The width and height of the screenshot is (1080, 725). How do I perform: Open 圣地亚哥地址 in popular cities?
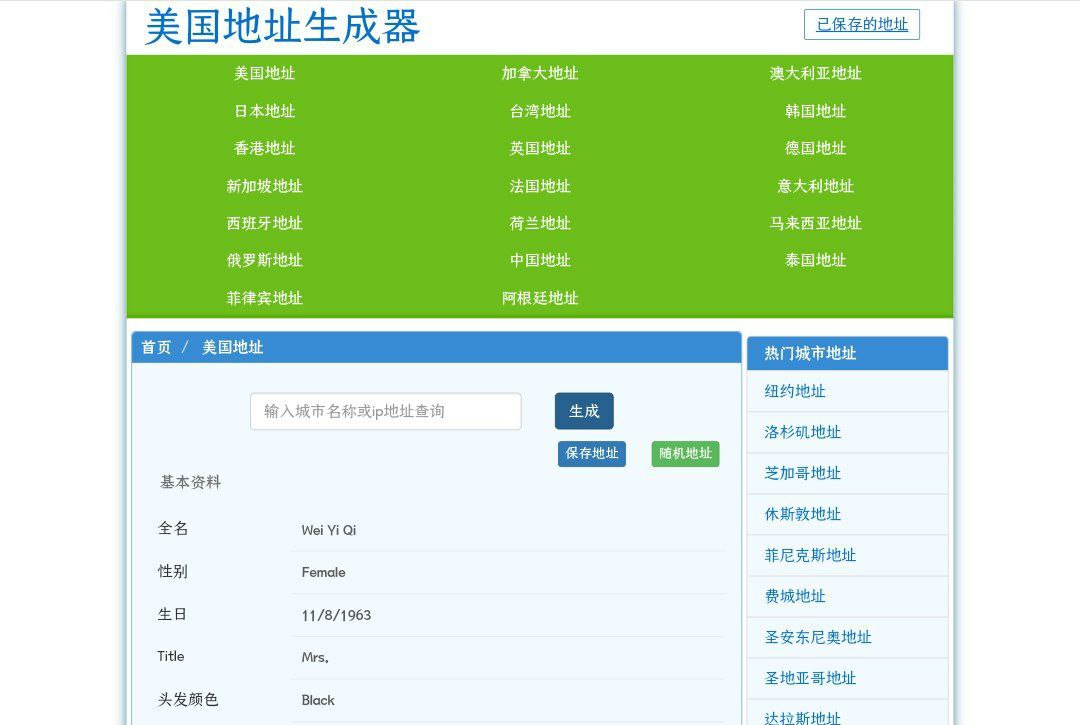[x=810, y=678]
